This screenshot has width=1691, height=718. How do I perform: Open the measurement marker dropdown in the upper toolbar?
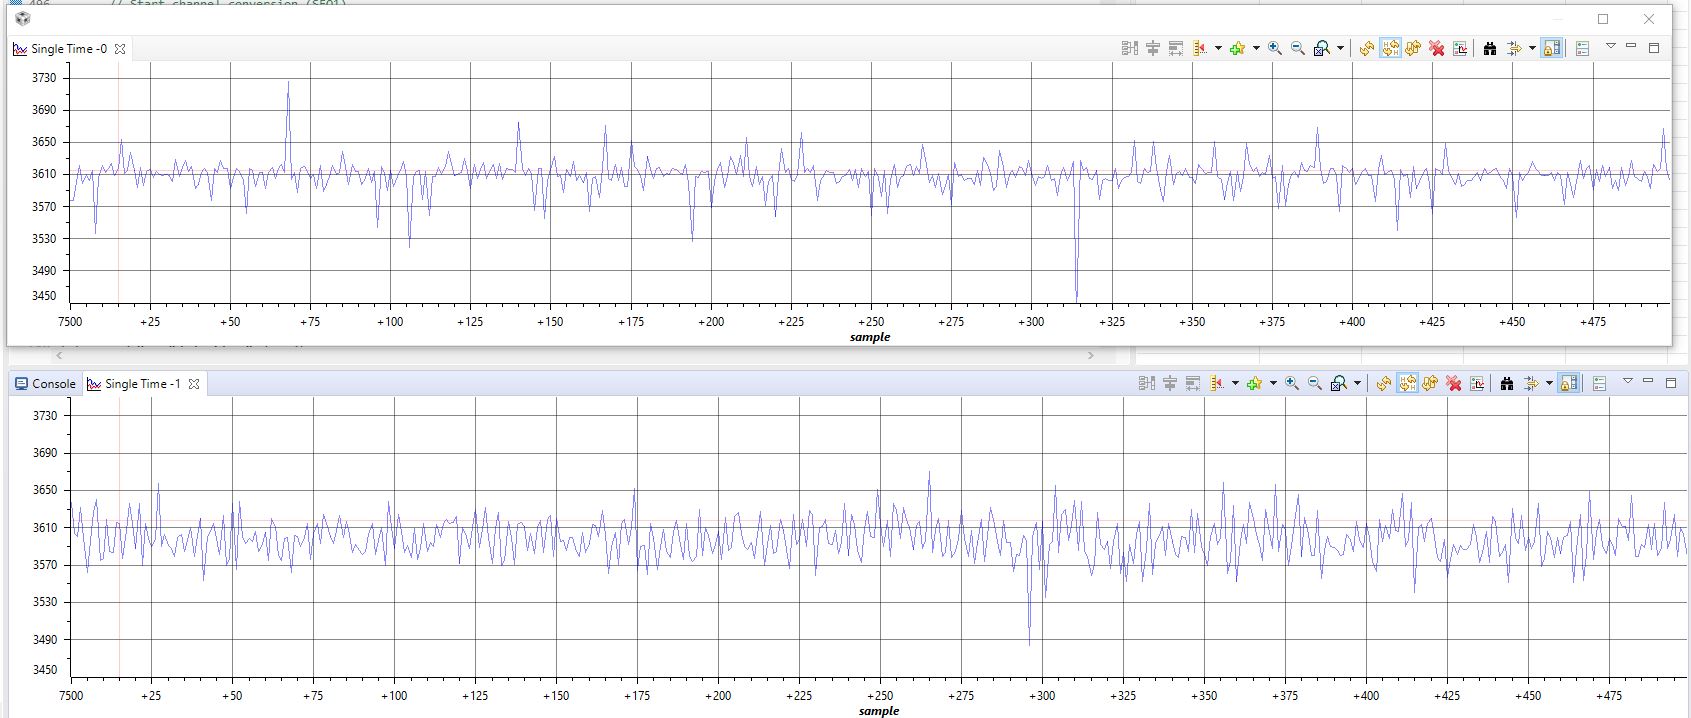coord(1217,48)
